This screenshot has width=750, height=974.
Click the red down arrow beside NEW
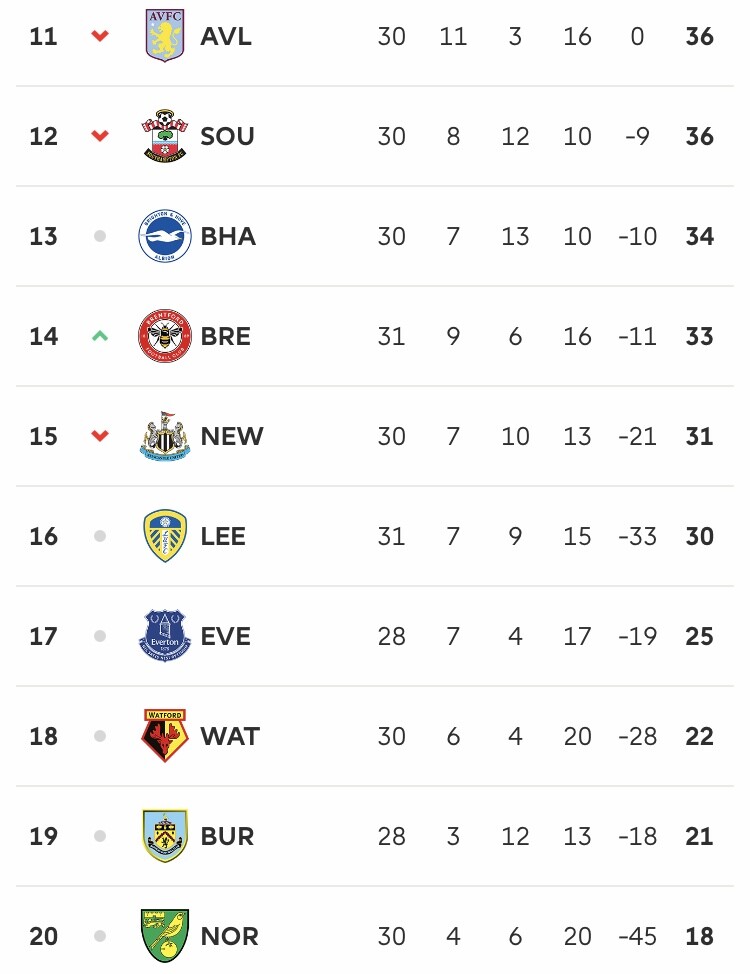(100, 436)
